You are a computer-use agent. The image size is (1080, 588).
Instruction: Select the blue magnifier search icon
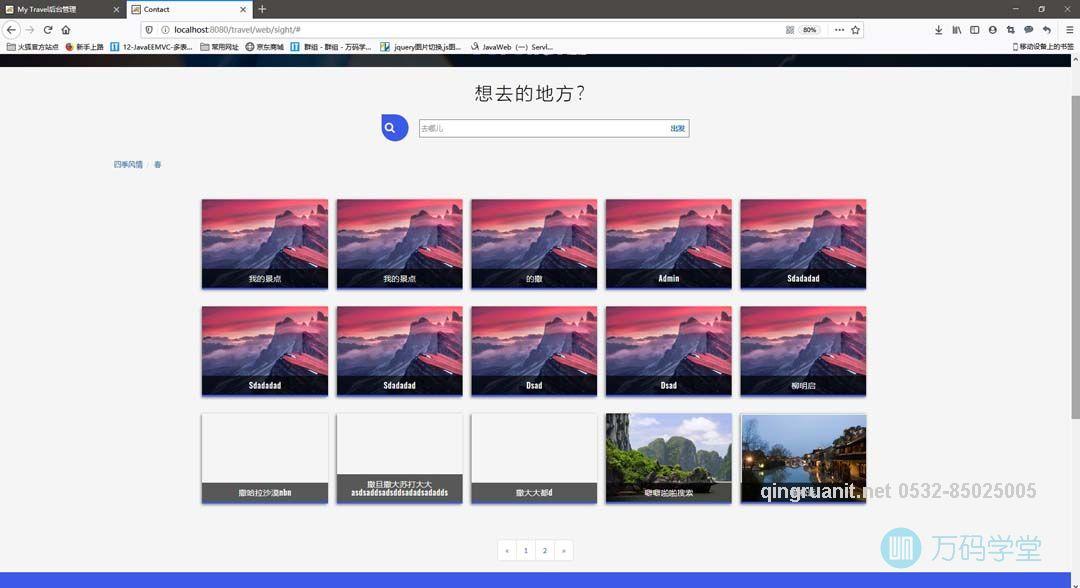(390, 127)
